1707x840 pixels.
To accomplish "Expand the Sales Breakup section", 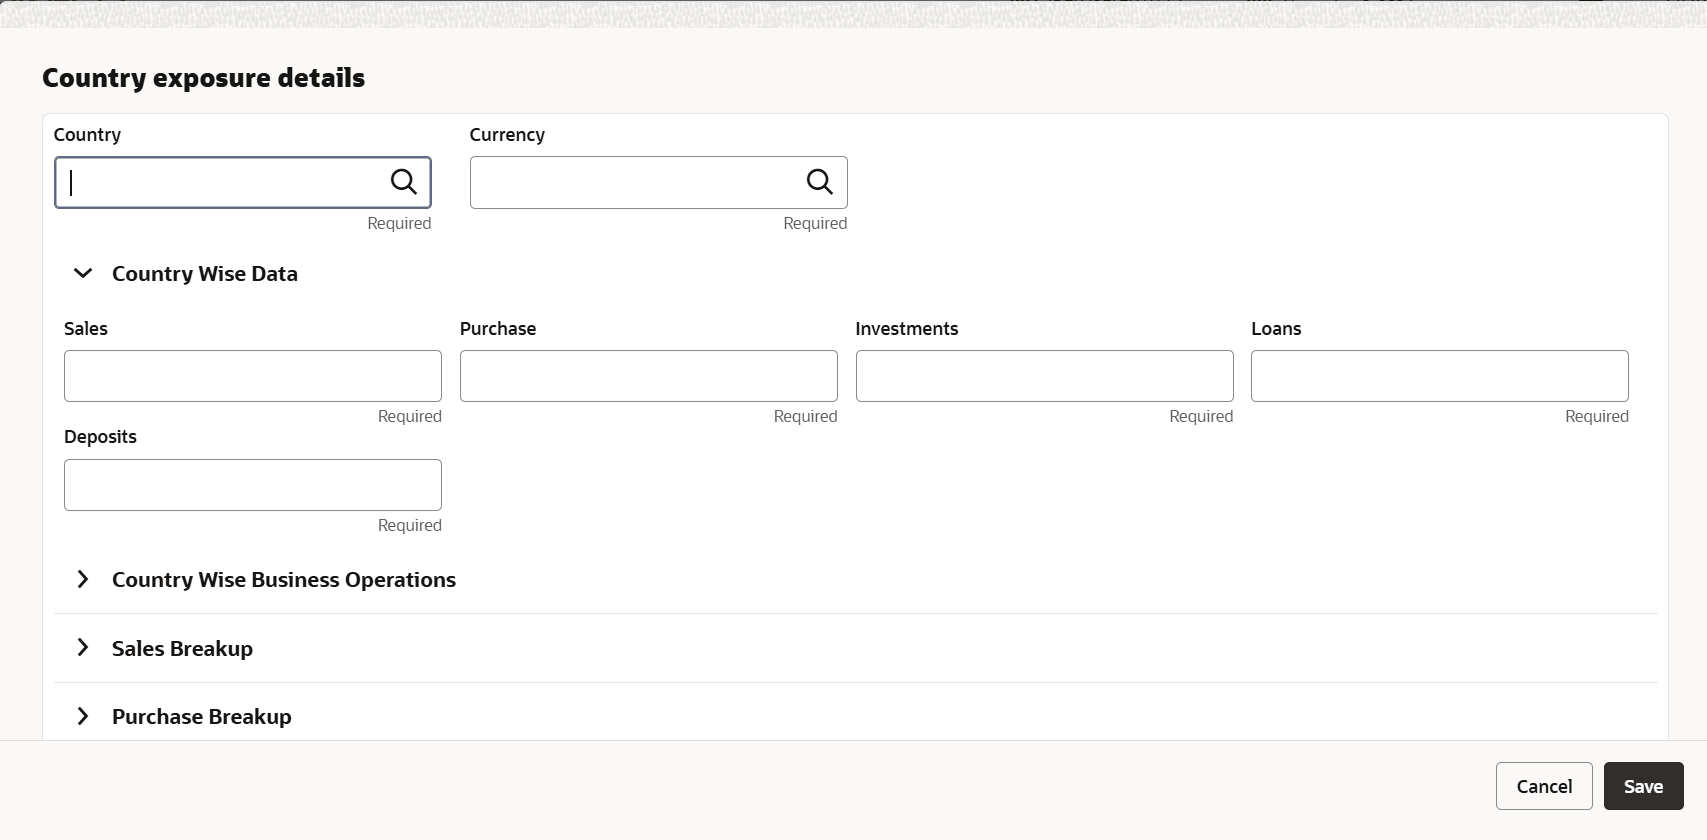I will (83, 648).
